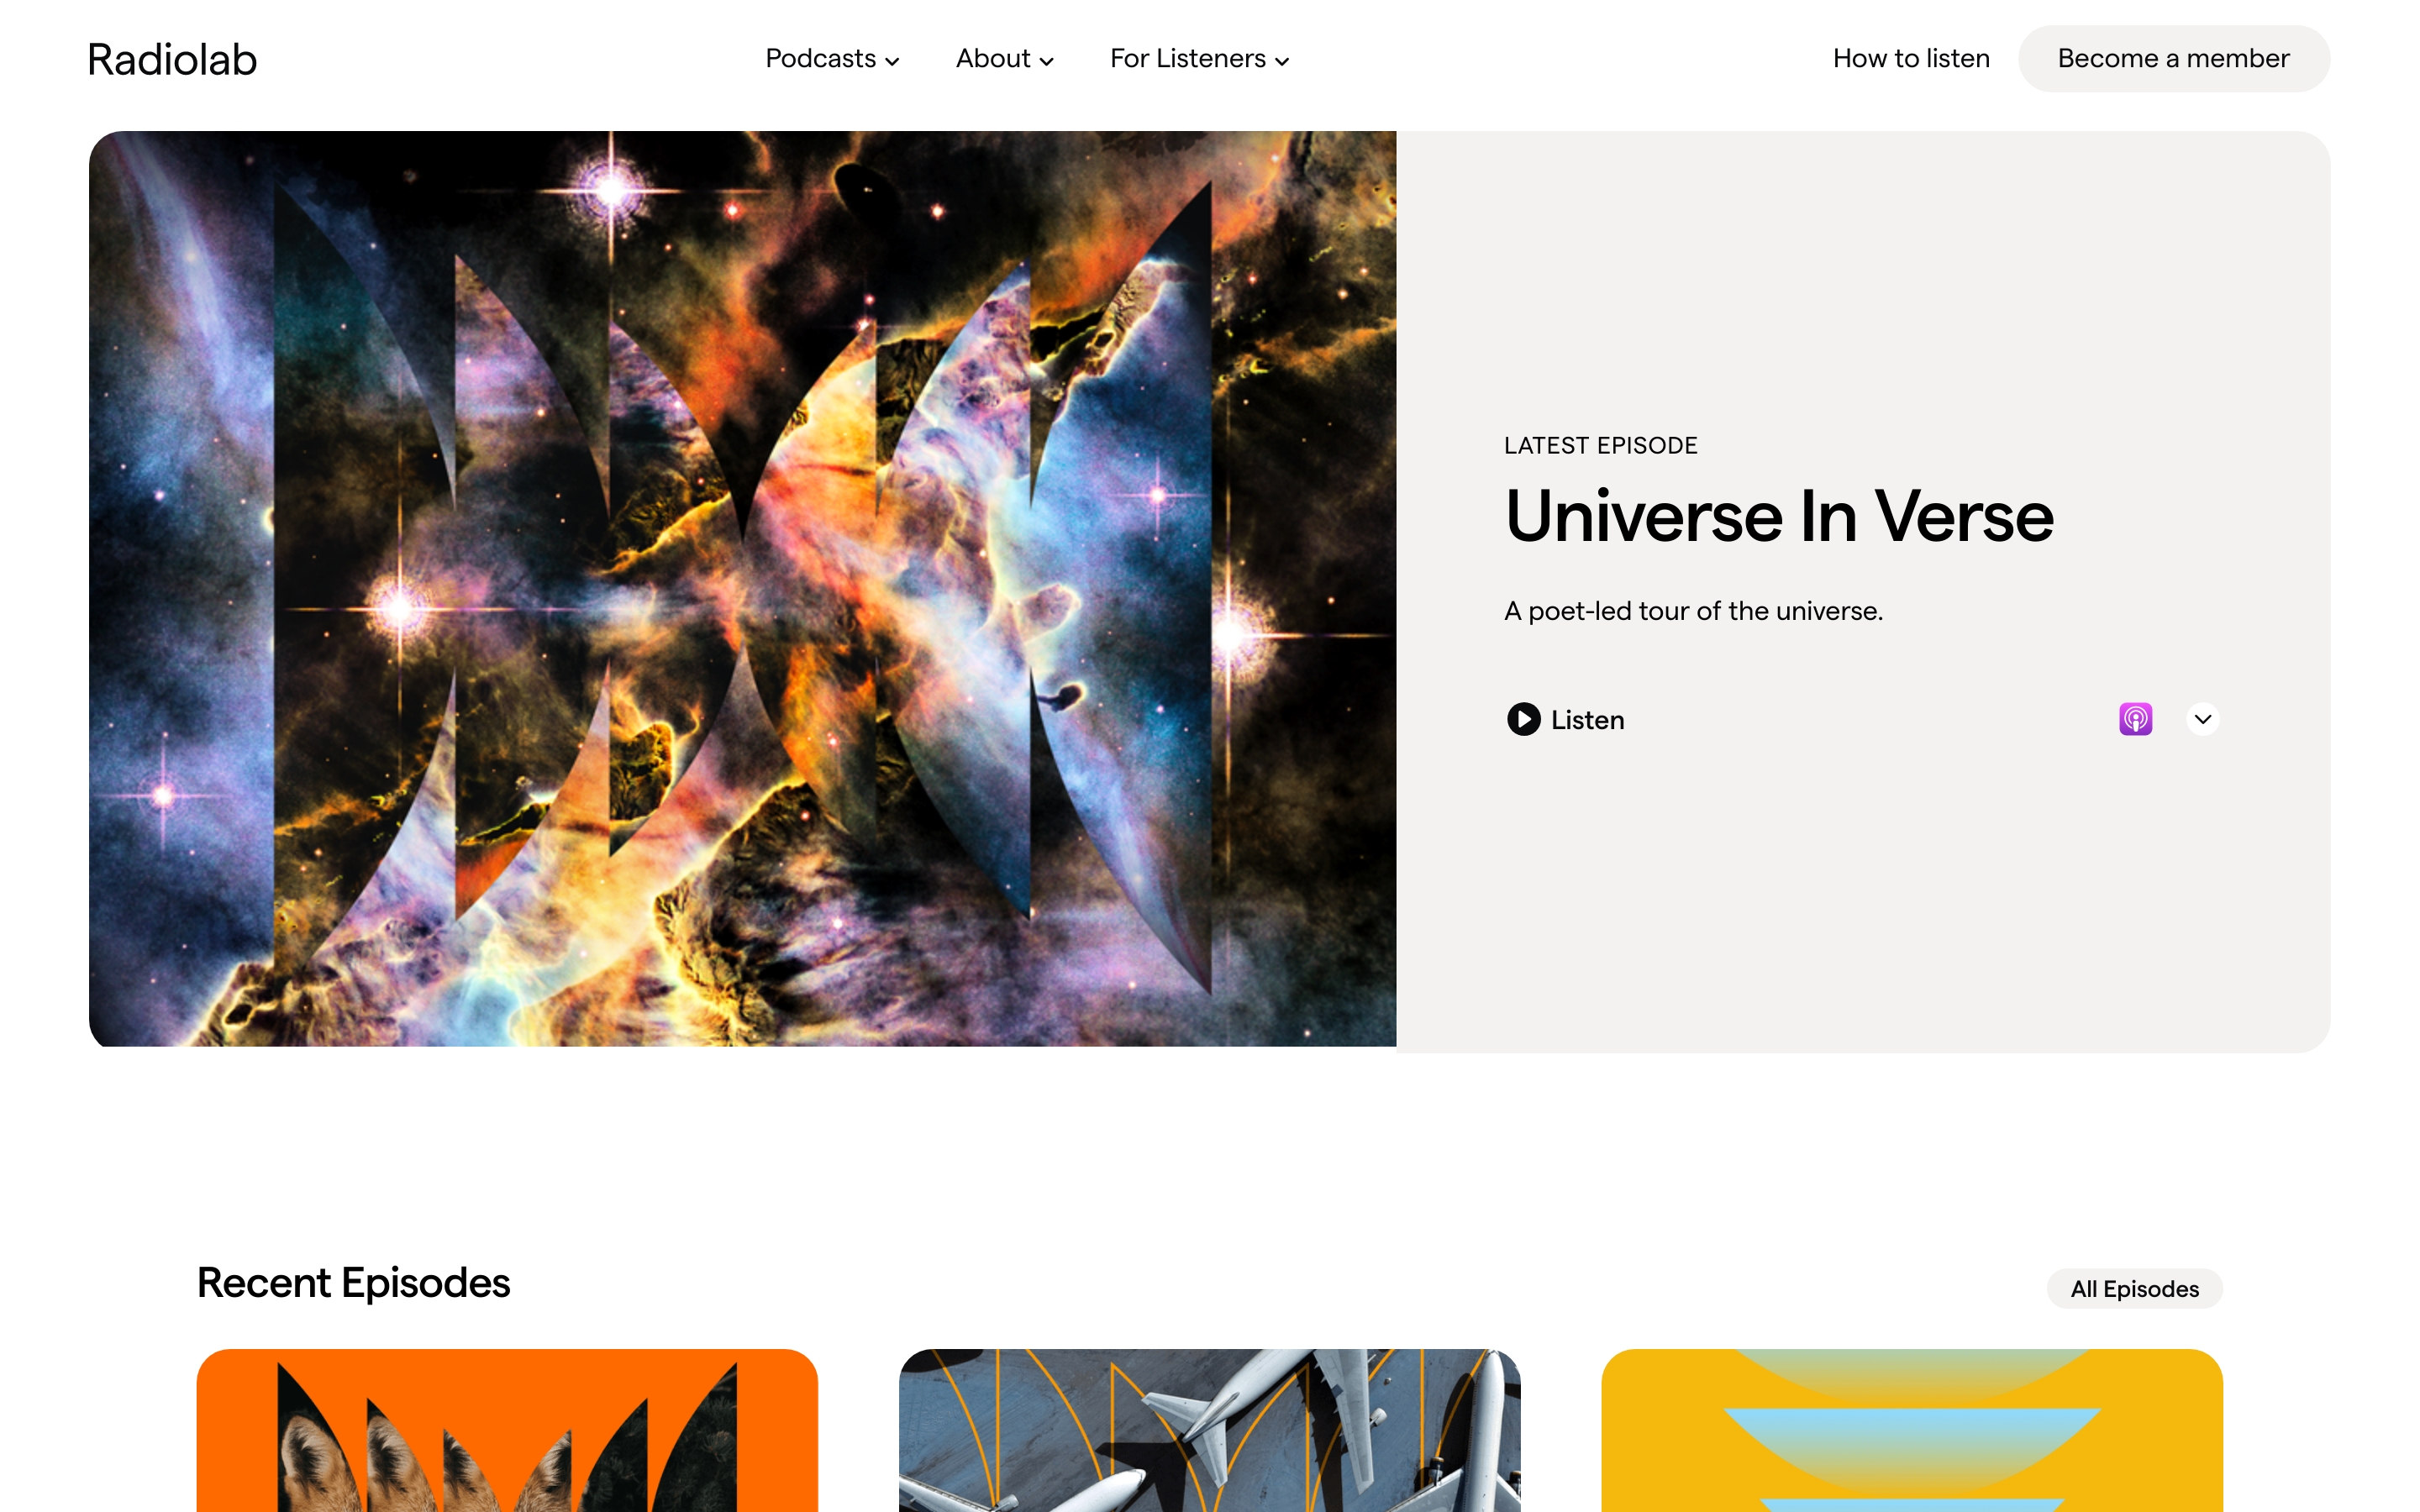
Task: Open the How to listen page
Action: pos(1911,59)
